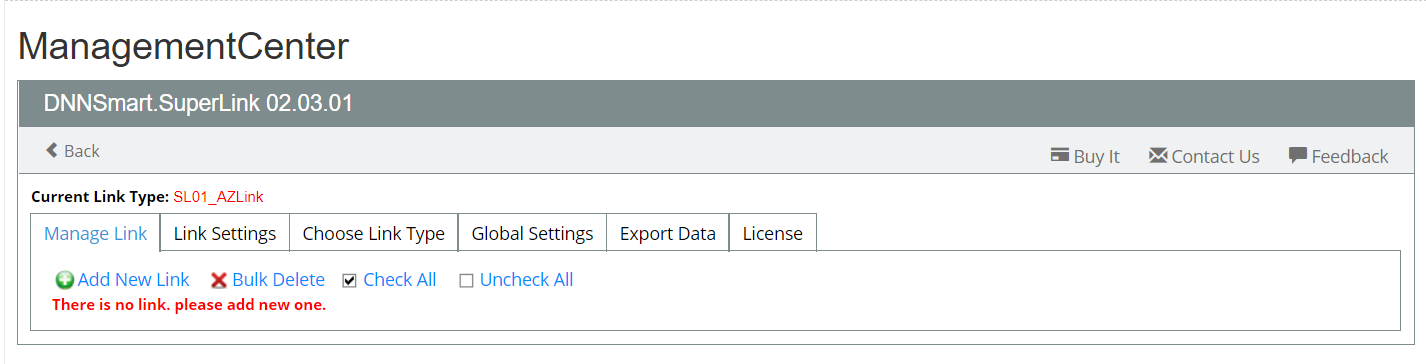Viewport: 1426px width, 364px height.
Task: Click the green plus icon for Add New Link
Action: pos(64,280)
